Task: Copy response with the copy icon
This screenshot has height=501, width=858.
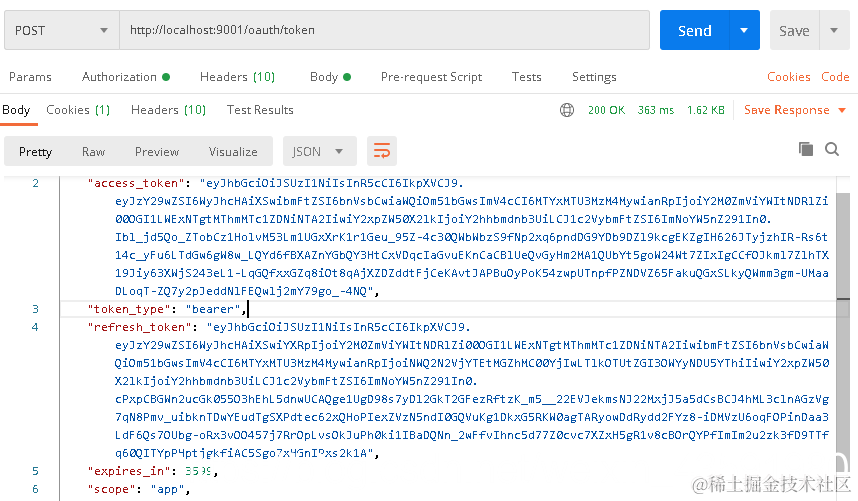Action: 805,149
